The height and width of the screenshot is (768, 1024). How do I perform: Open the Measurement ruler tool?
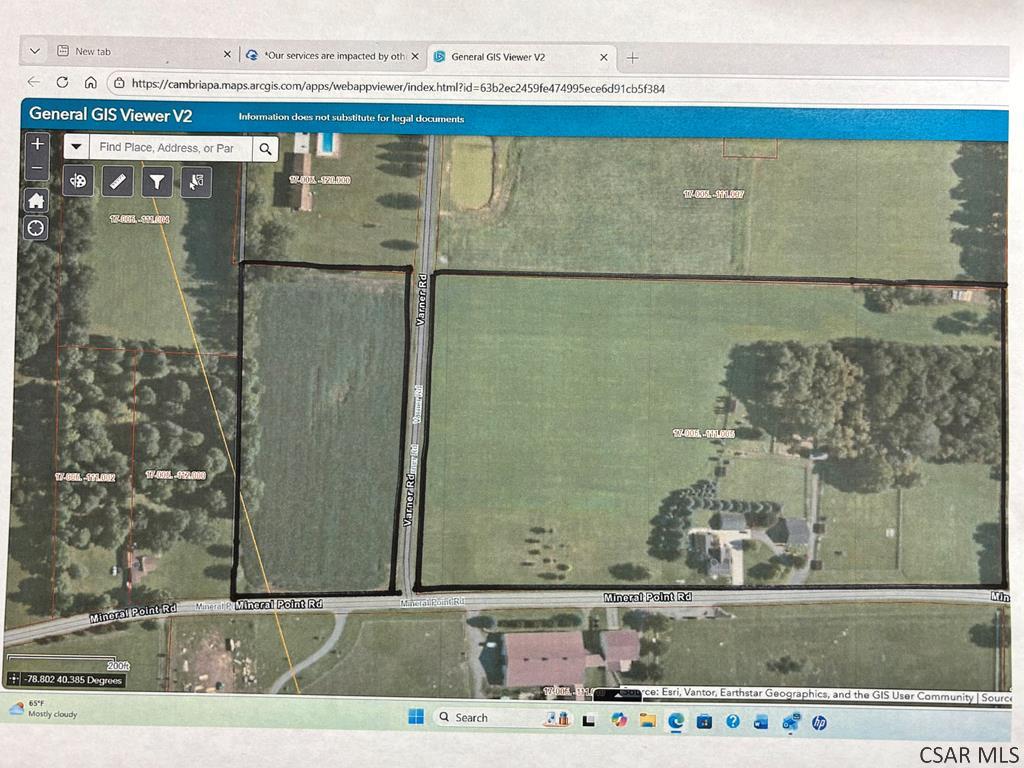point(118,181)
